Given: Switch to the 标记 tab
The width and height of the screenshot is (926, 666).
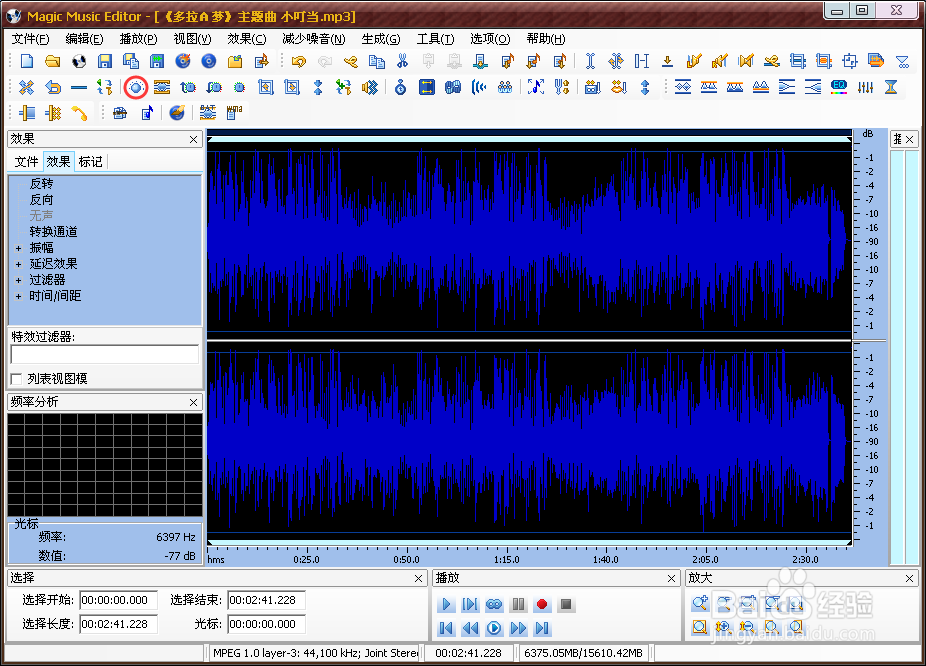Looking at the screenshot, I should (90, 162).
